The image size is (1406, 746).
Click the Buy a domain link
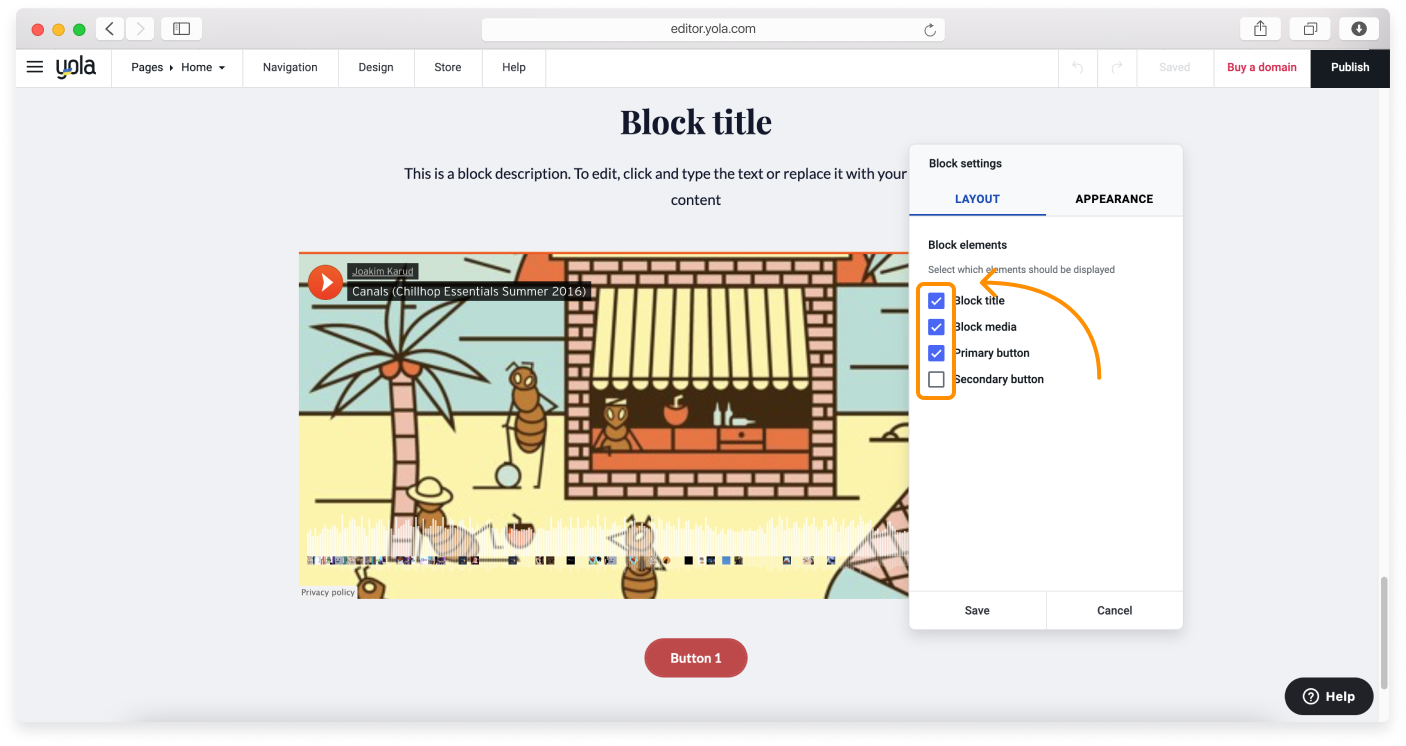coord(1261,67)
